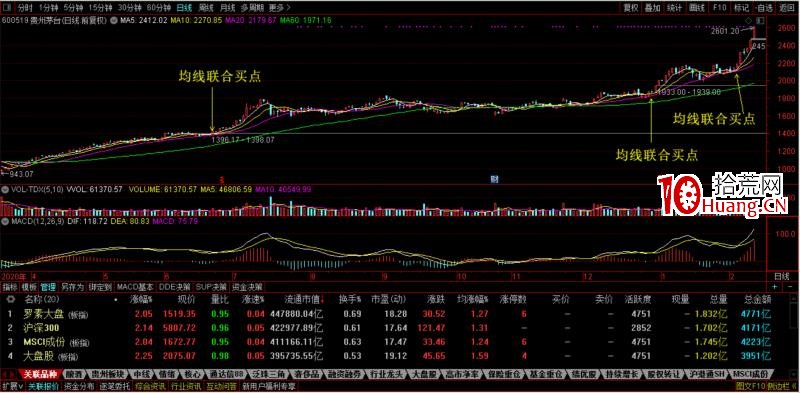The height and width of the screenshot is (393, 800).
Task: Expand the 更多 periods dropdown
Action: point(279,8)
